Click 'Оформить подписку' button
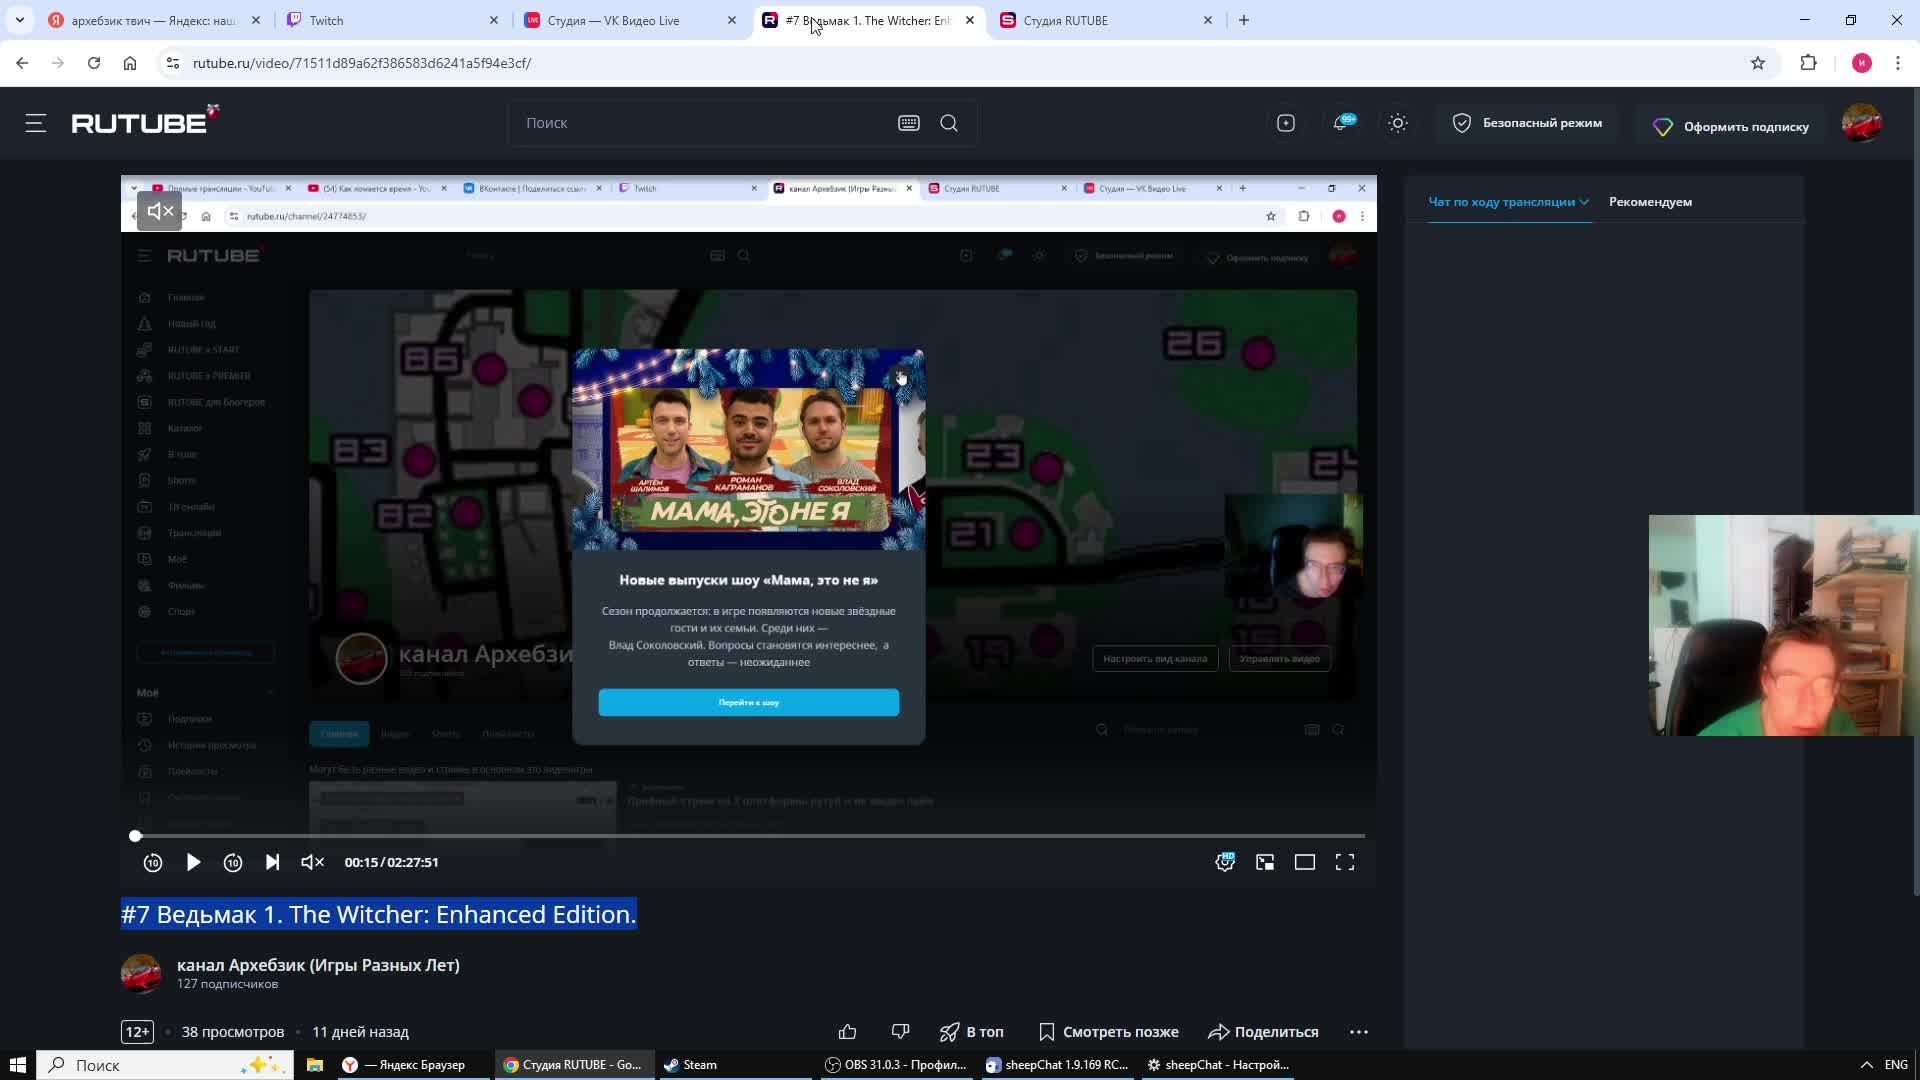This screenshot has width=1920, height=1080. coord(1731,127)
